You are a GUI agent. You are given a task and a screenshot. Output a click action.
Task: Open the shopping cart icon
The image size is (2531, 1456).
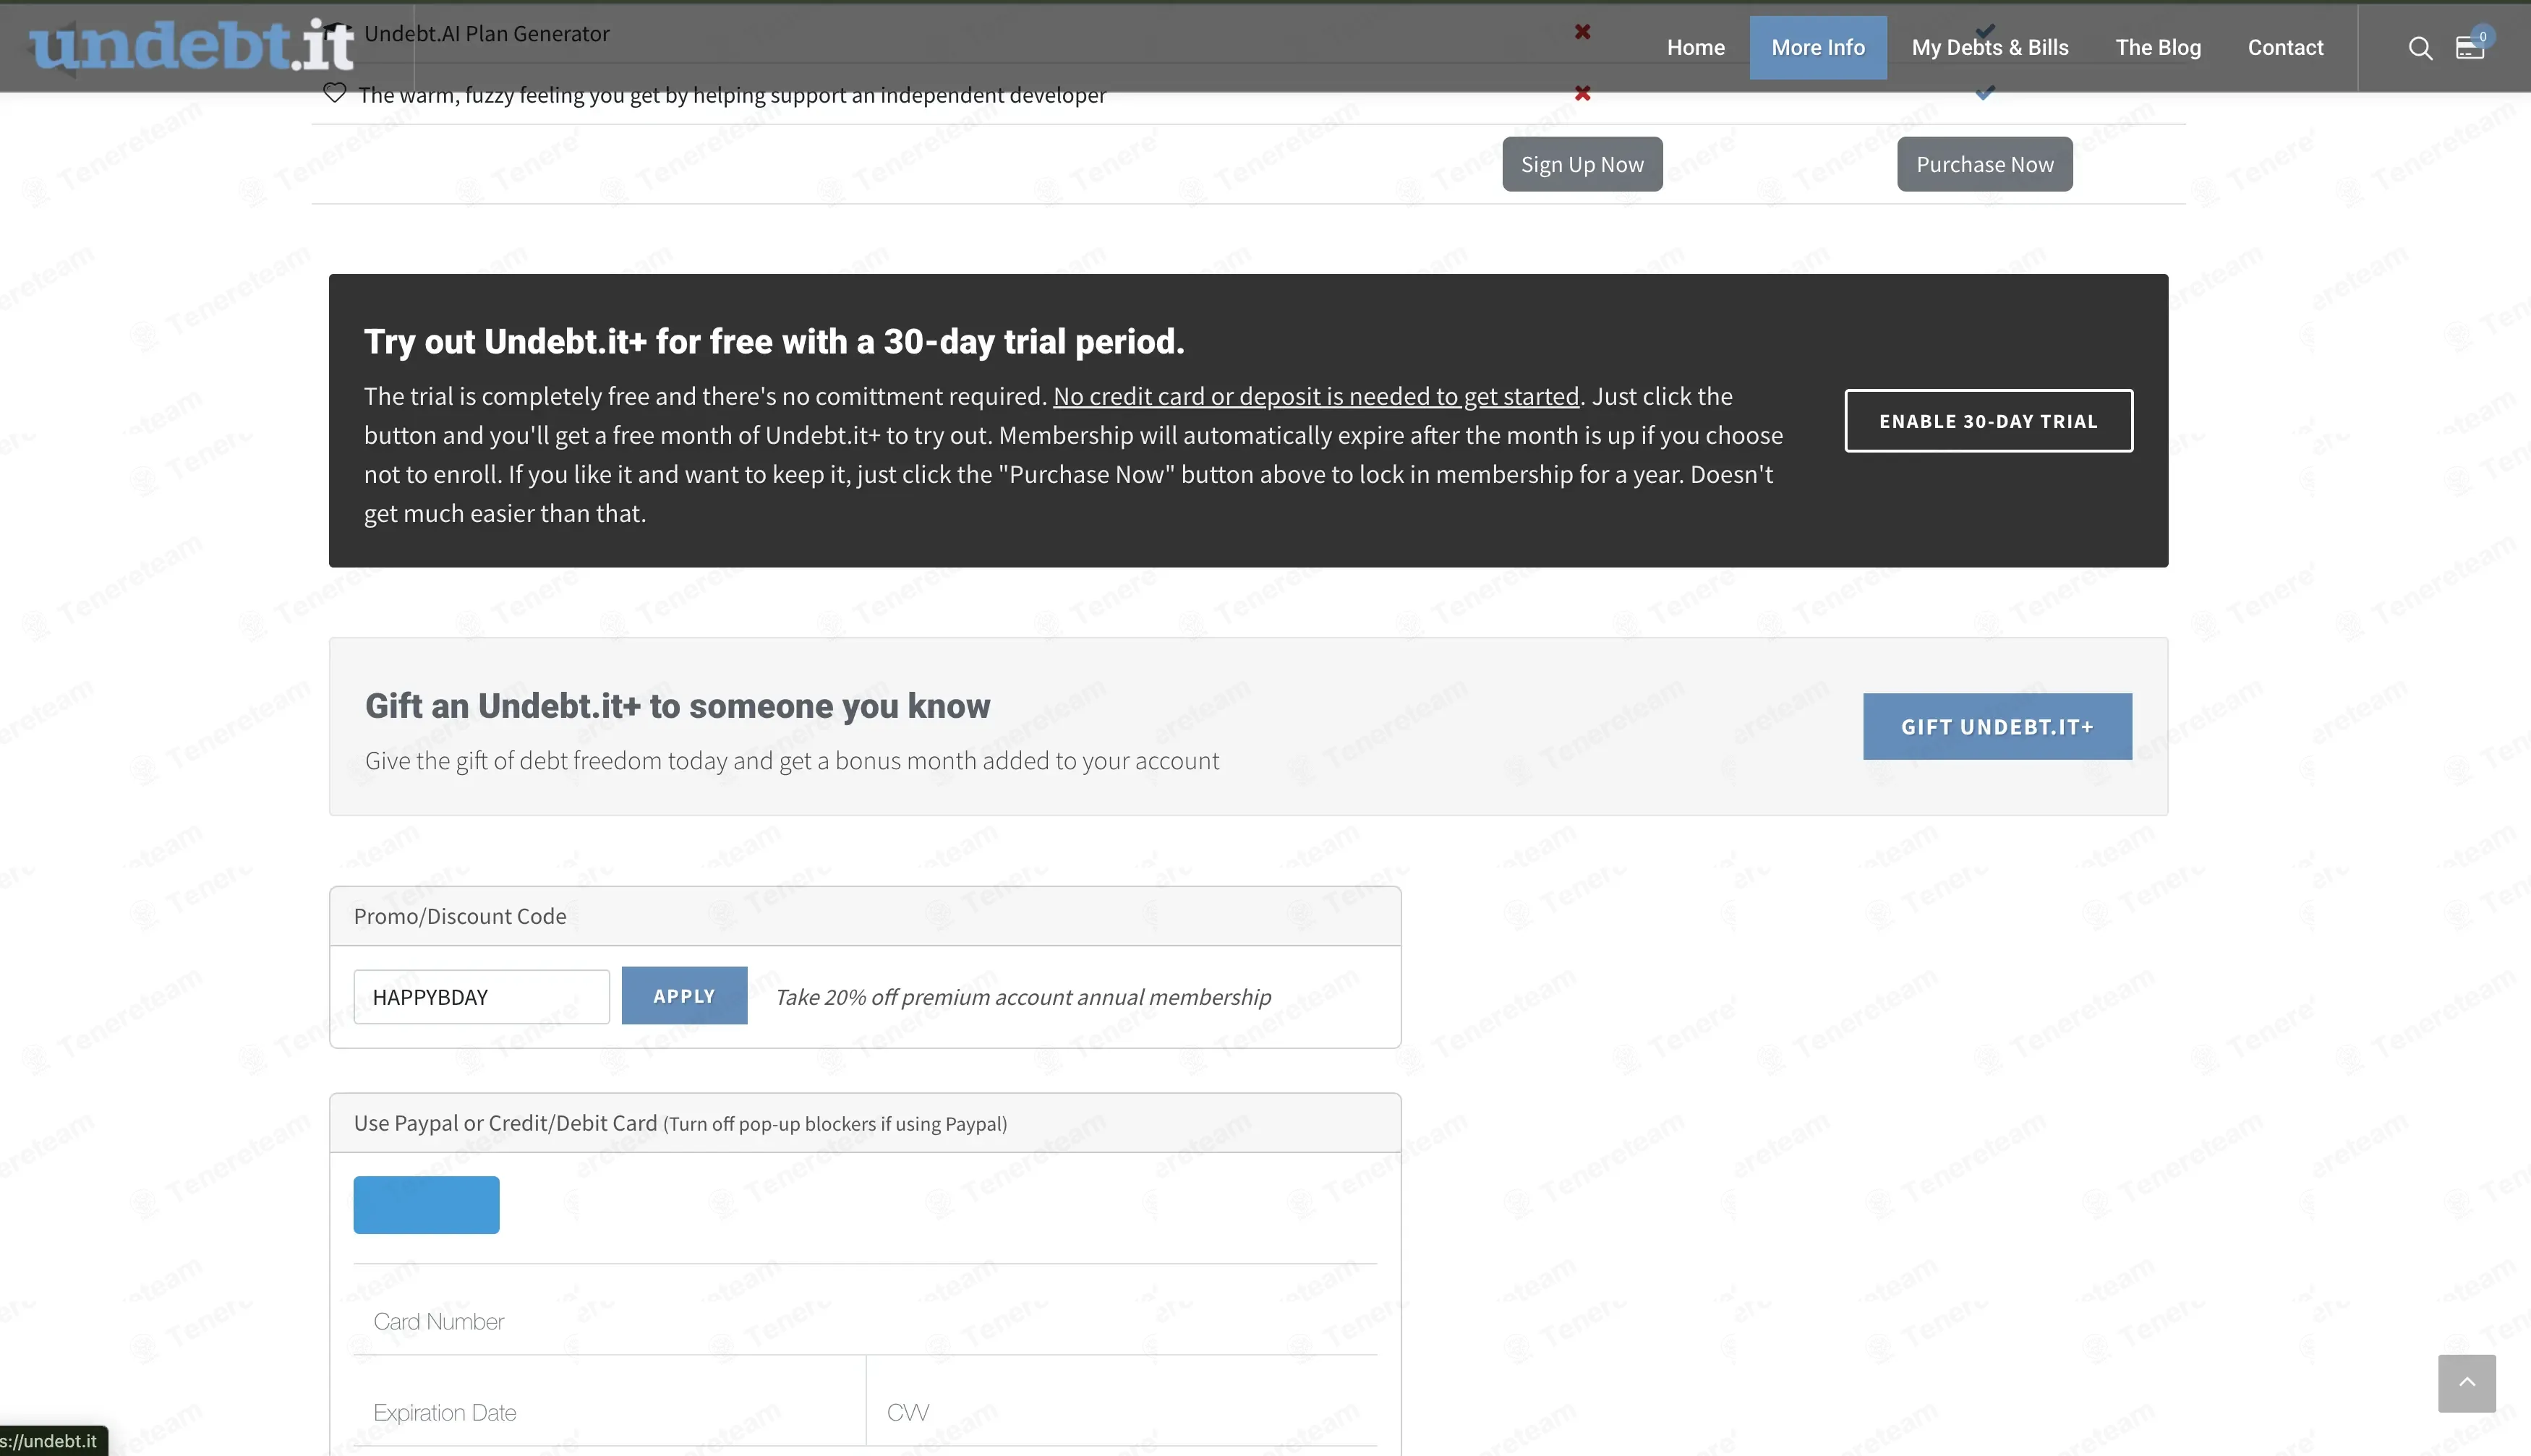[x=2470, y=47]
